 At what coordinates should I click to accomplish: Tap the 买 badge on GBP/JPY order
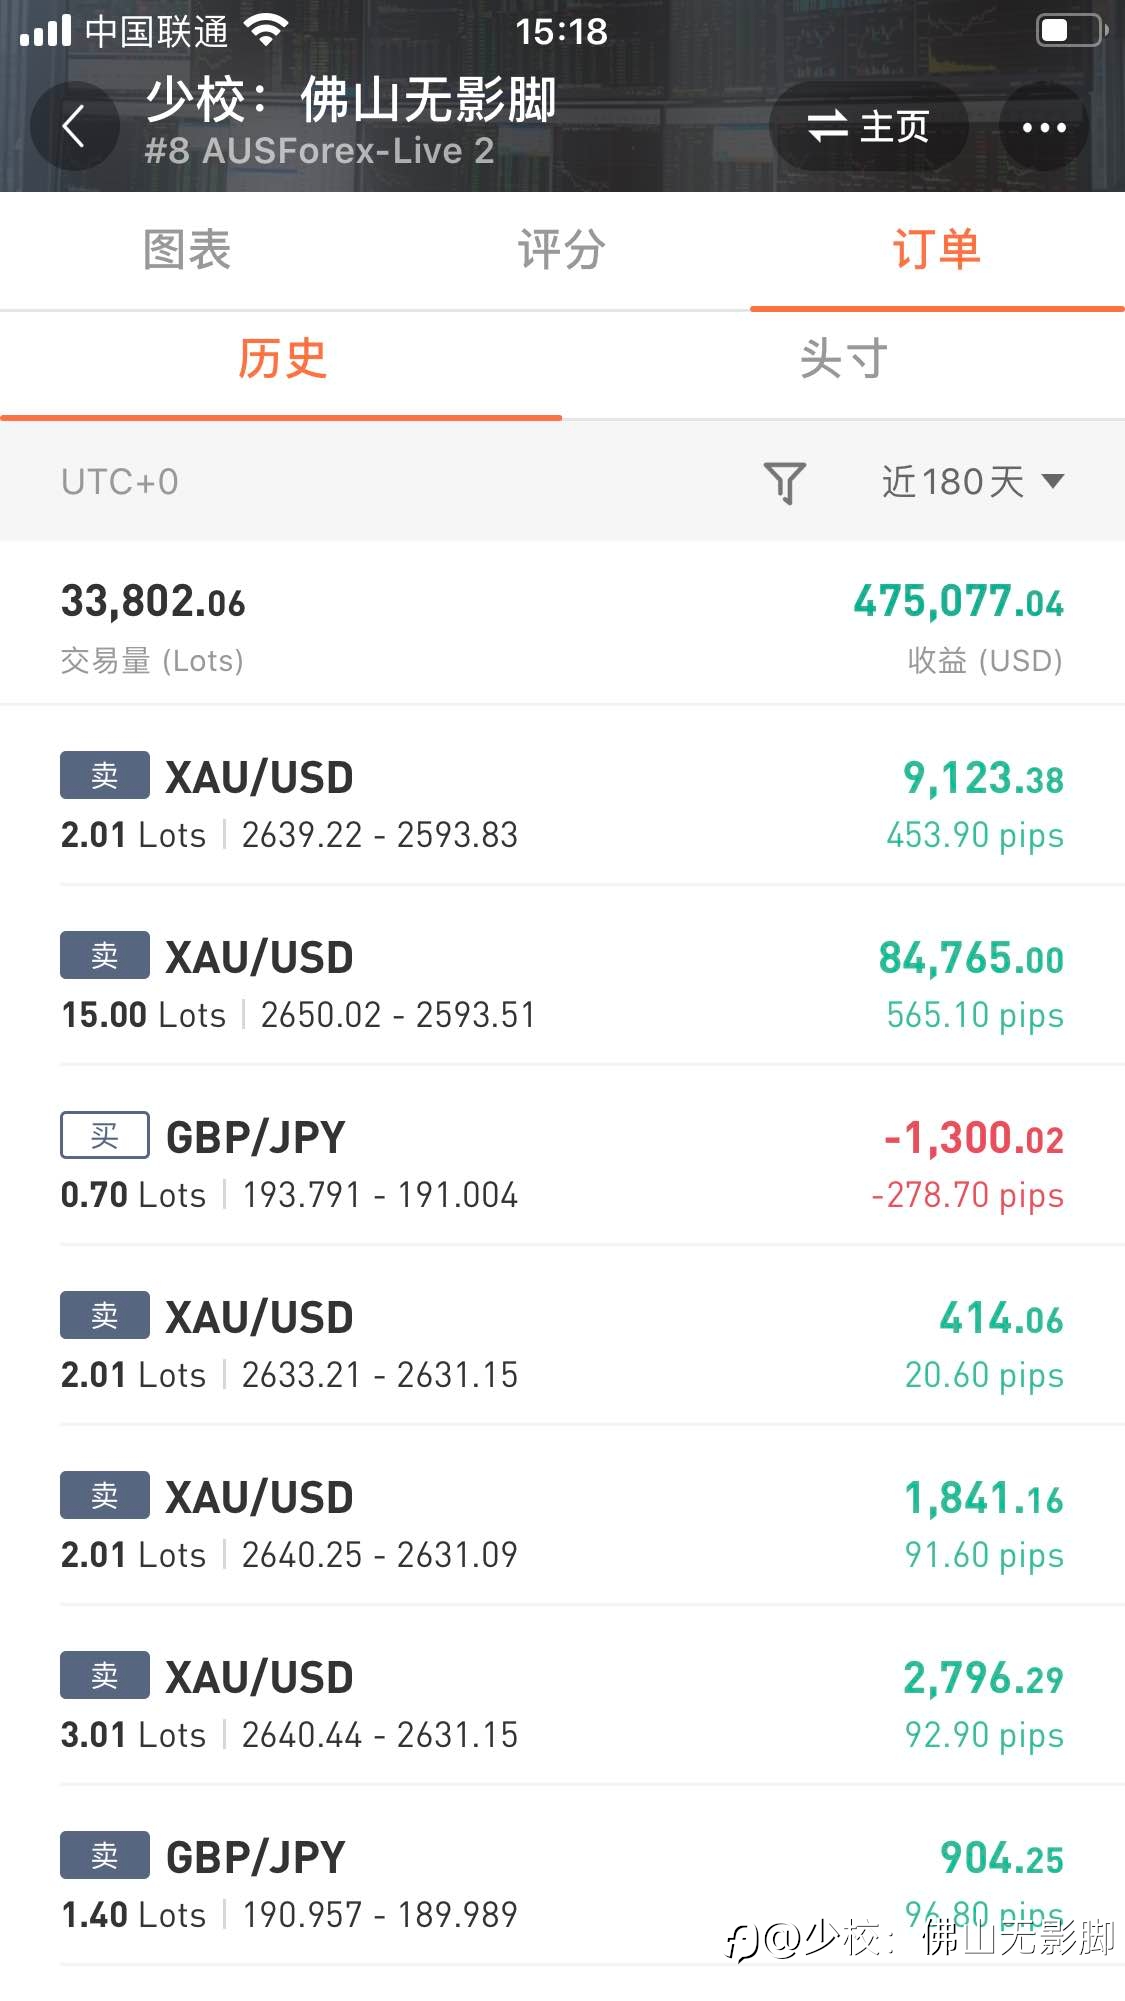click(x=105, y=1135)
